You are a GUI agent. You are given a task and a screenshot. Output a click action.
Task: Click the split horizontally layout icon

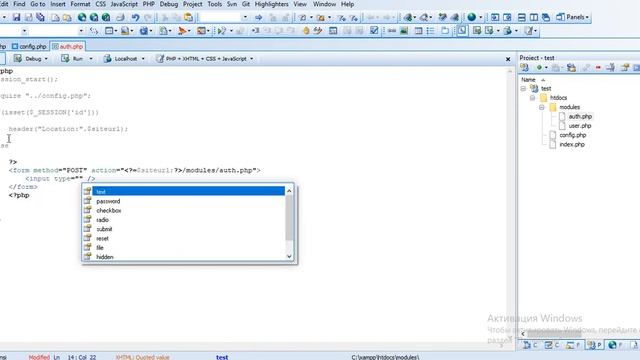pyautogui.click(x=522, y=18)
